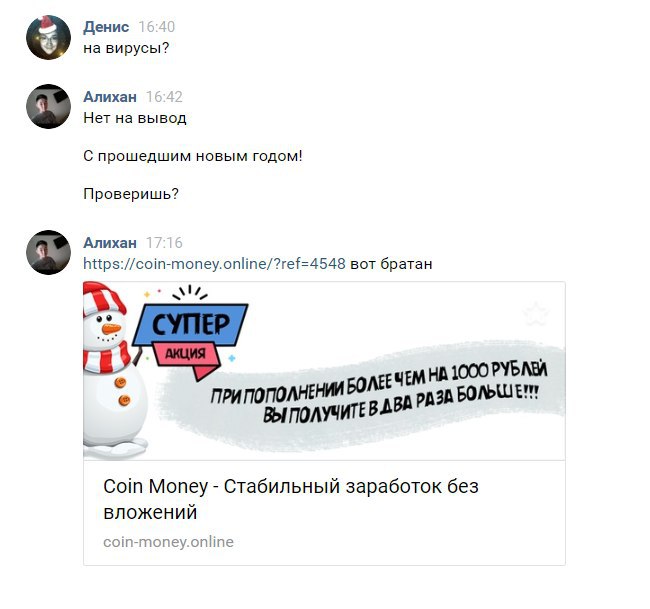Follow the coin-money.online/?ref=4548 hyperlink
650x609 pixels.
point(214,264)
